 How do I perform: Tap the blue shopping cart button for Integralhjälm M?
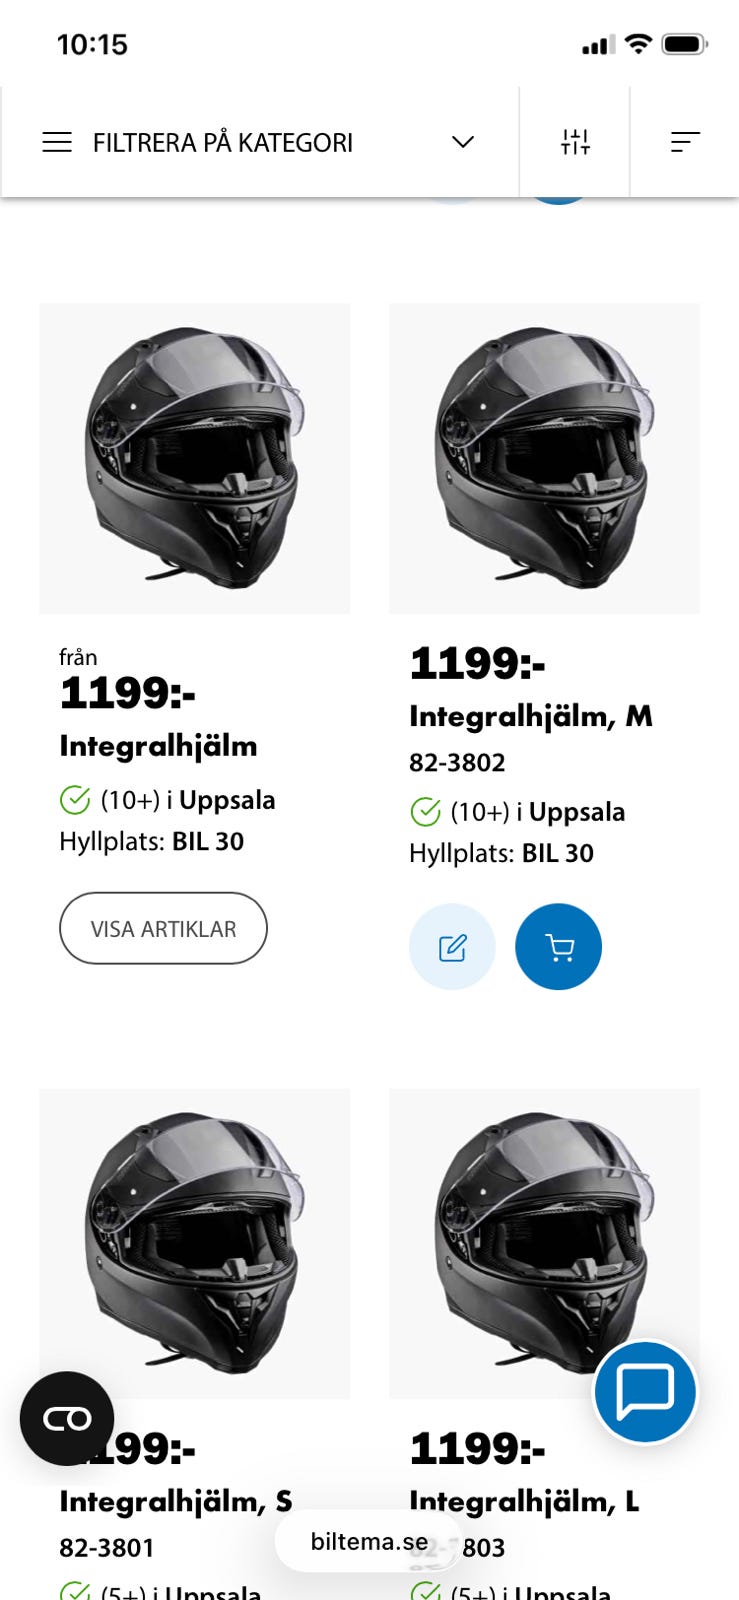click(558, 947)
